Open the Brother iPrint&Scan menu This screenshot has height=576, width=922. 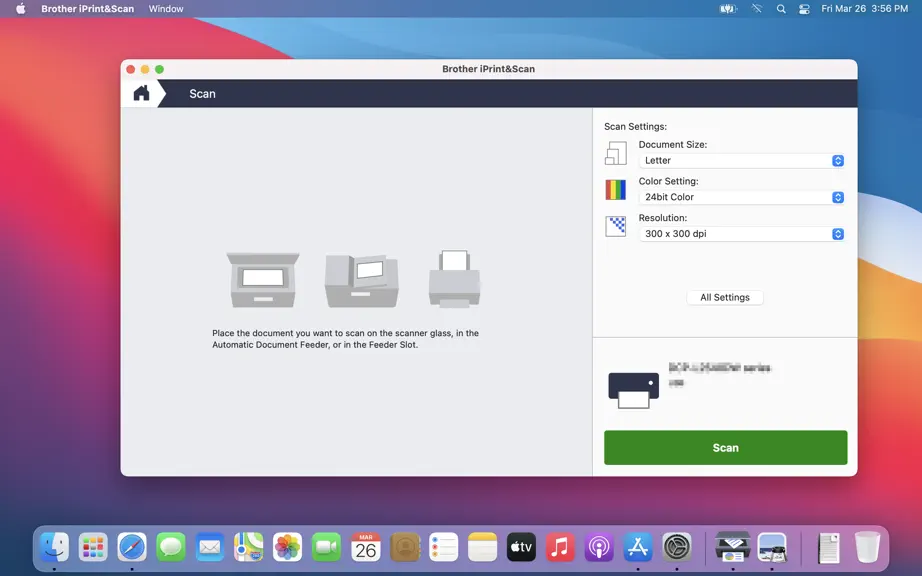(88, 9)
